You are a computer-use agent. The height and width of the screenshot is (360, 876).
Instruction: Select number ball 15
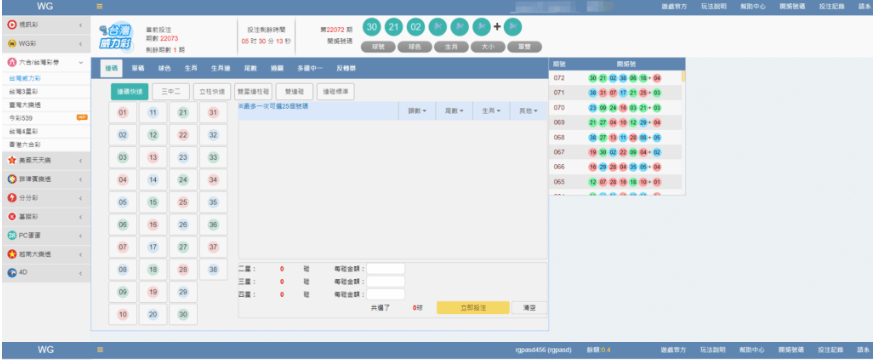pyautogui.click(x=153, y=202)
